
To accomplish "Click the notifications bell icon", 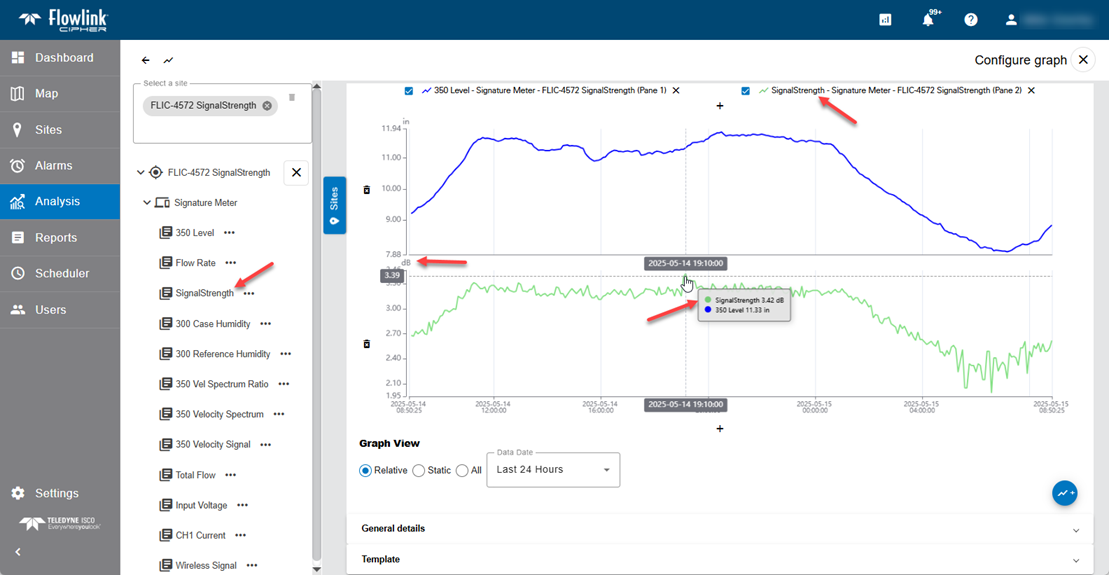I will [928, 20].
